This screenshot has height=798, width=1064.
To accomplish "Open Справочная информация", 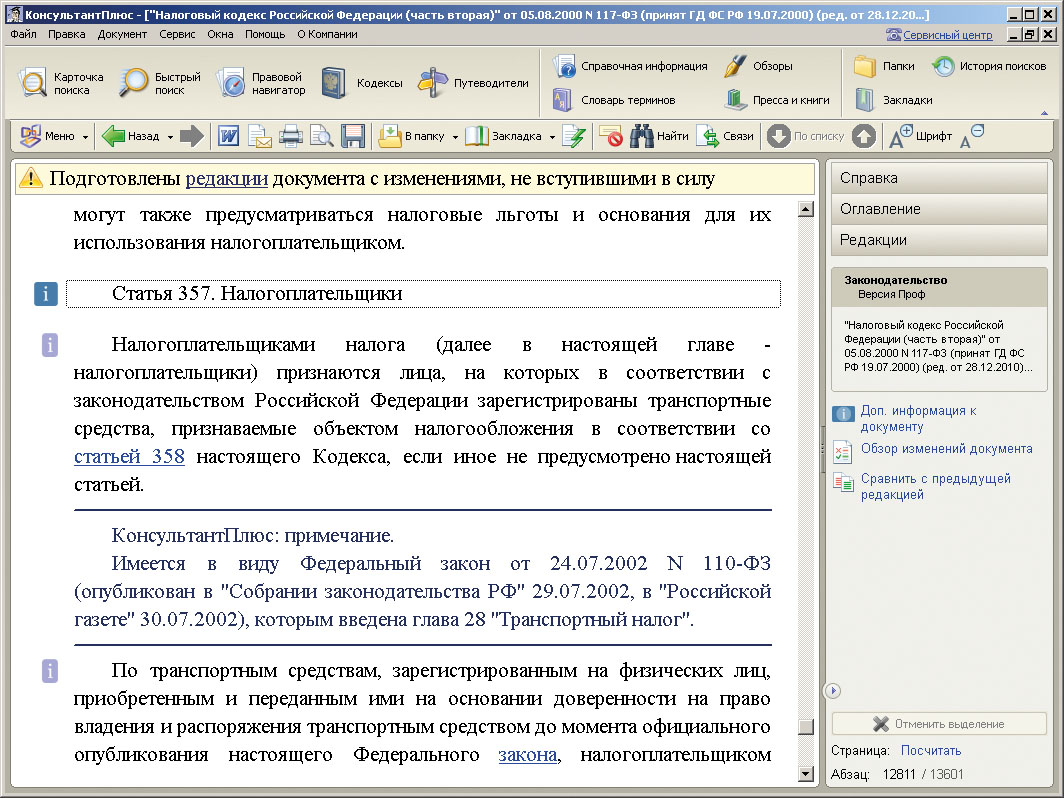I will pos(630,66).
